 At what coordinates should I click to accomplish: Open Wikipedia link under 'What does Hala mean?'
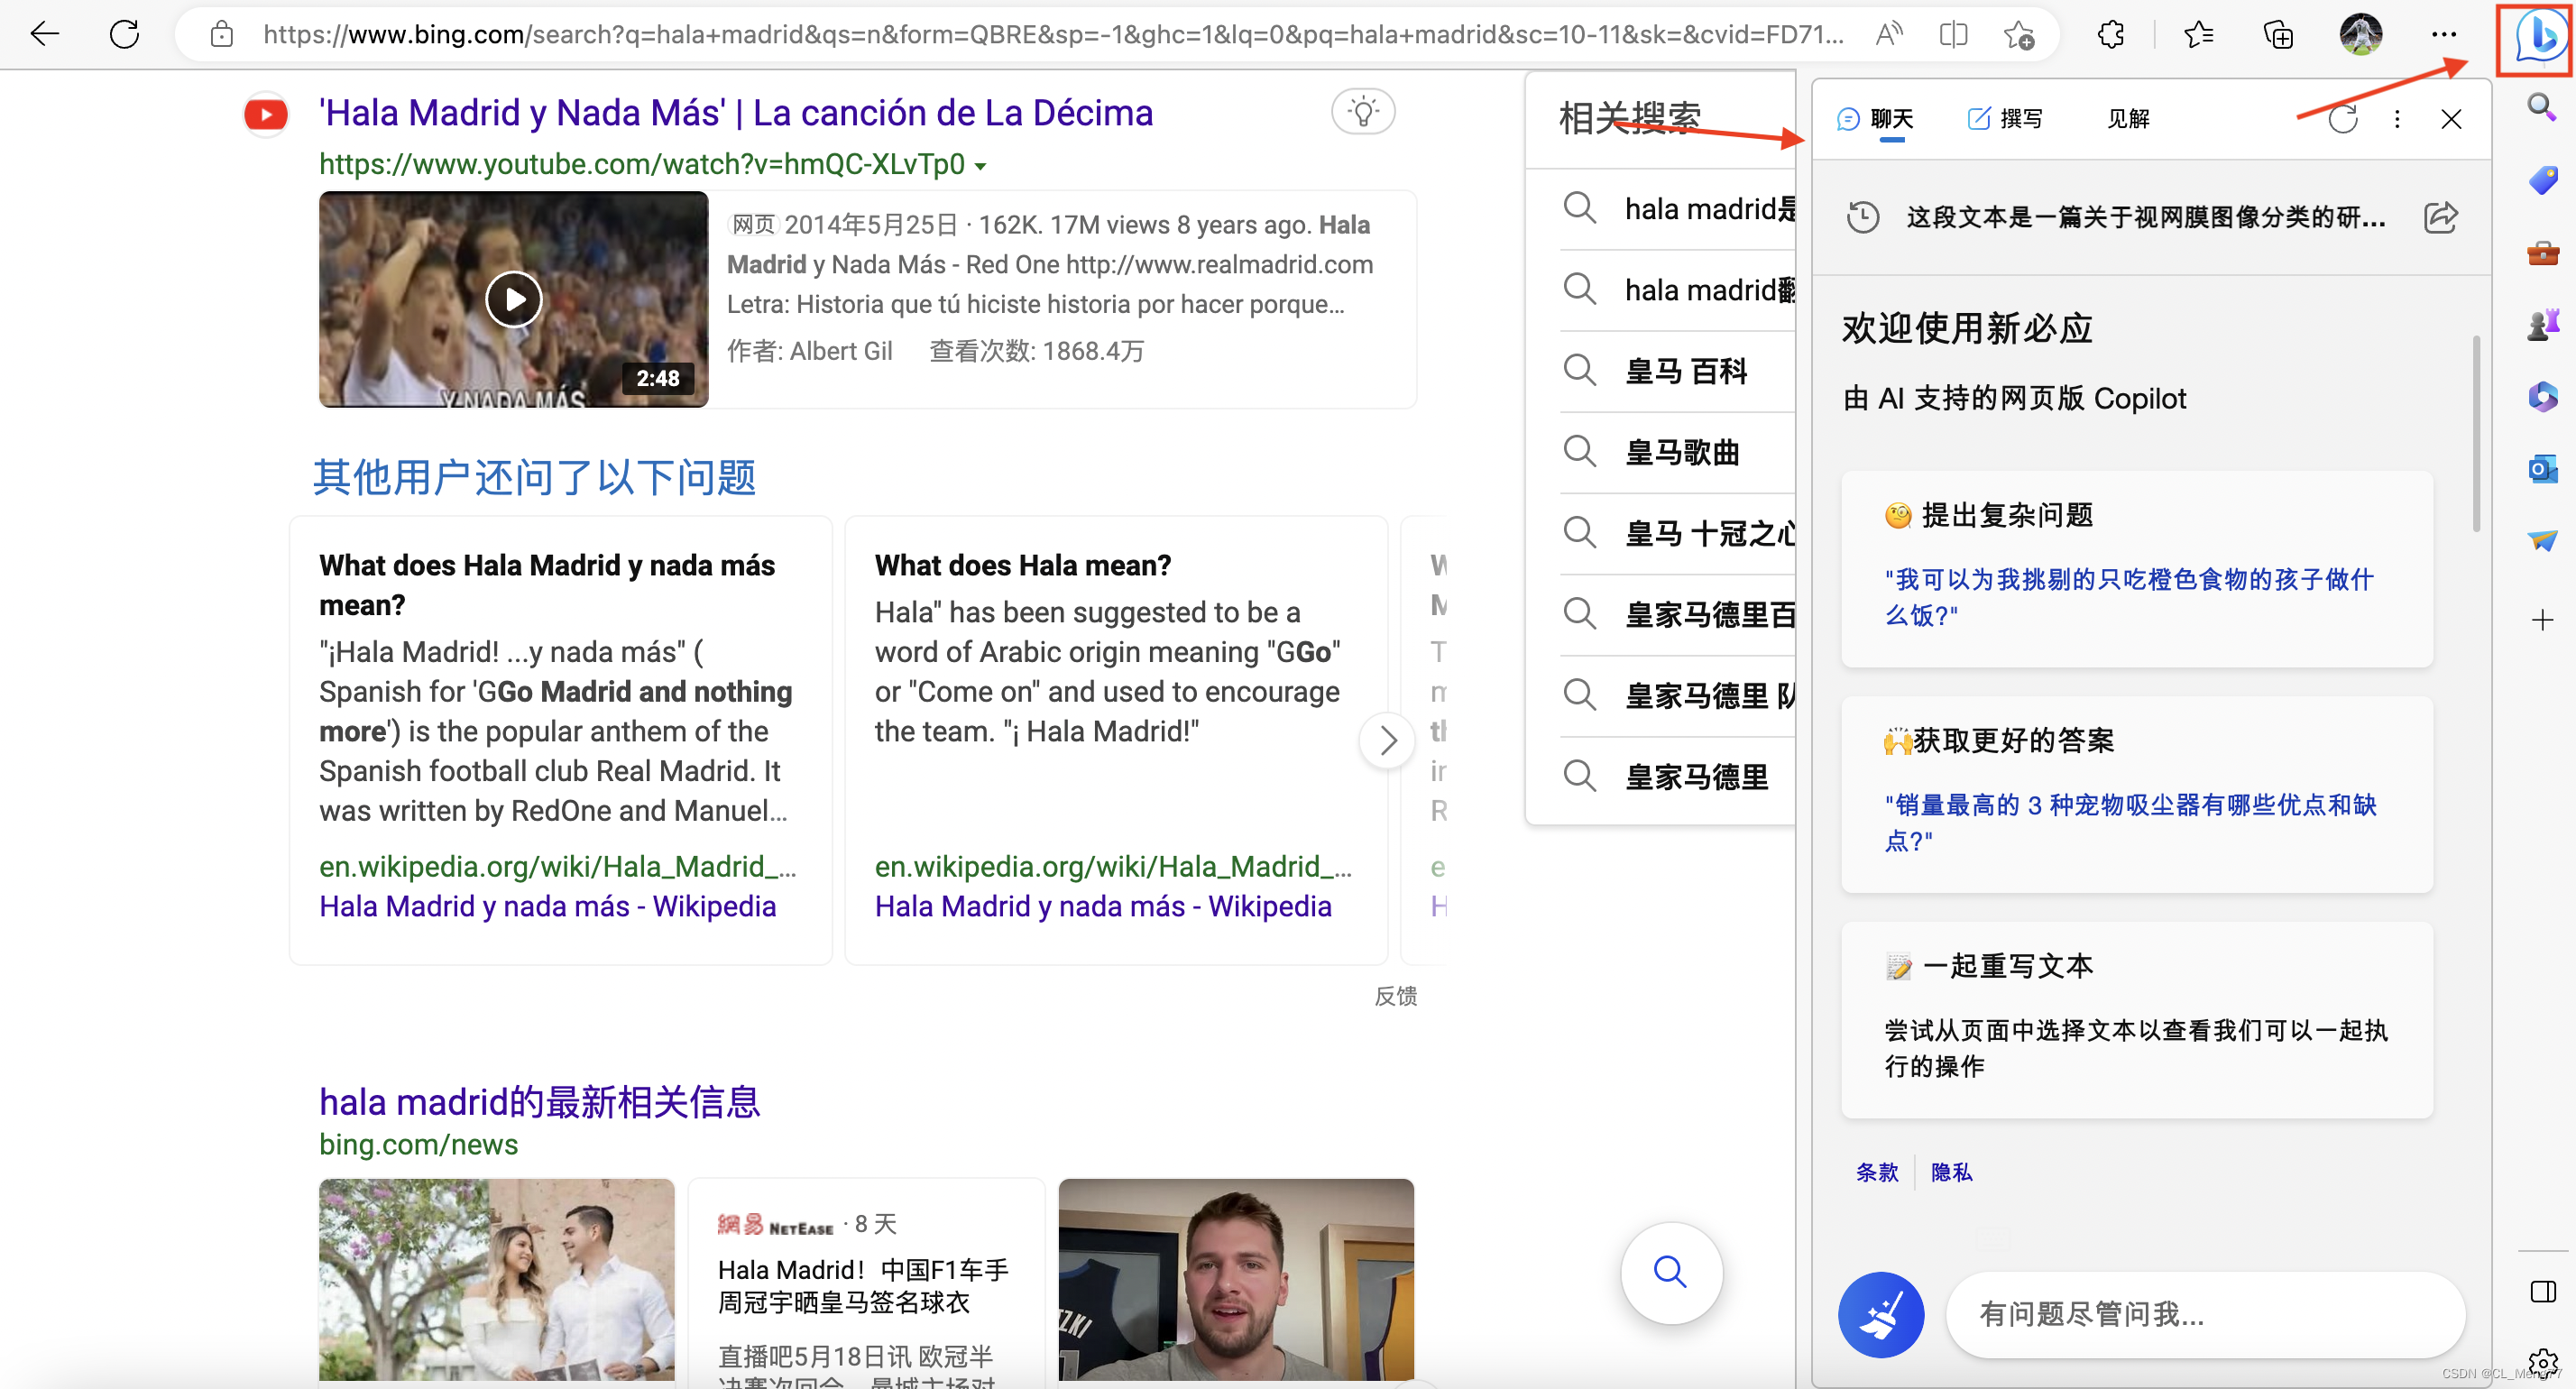coord(1103,906)
